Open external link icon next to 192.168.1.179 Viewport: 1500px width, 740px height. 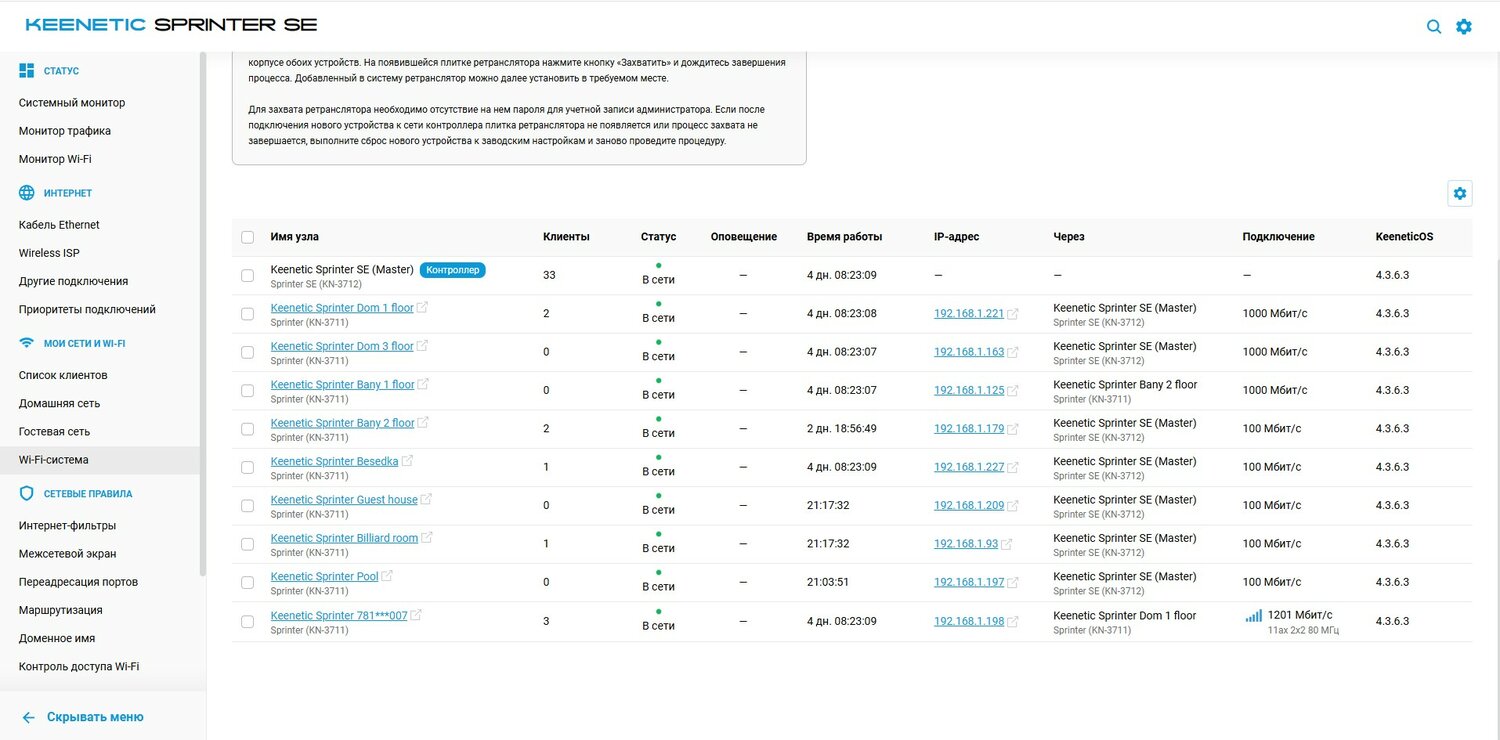click(1013, 429)
